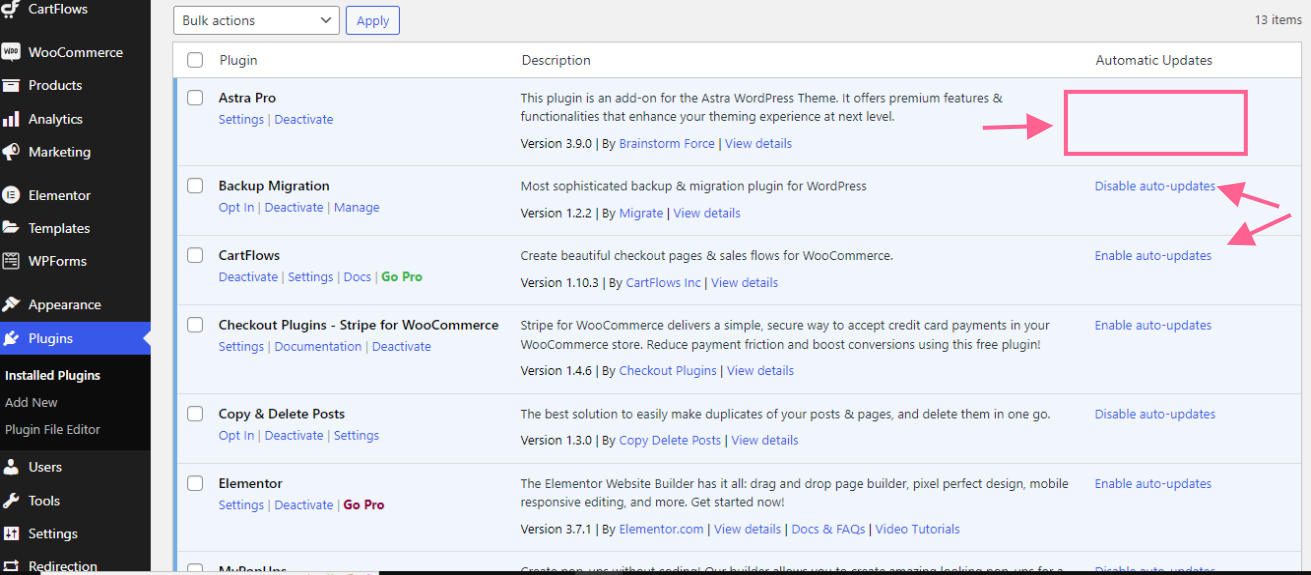This screenshot has width=1311, height=575.
Task: View details for Elementor plugin
Action: click(x=747, y=529)
